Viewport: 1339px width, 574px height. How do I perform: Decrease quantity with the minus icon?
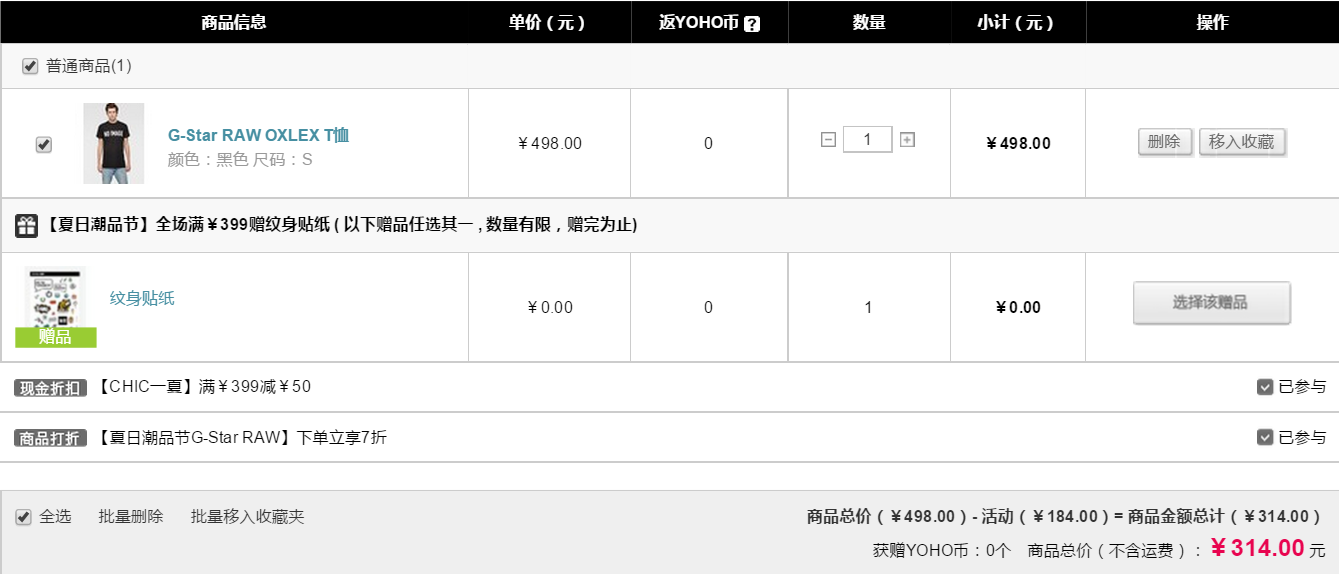[x=828, y=140]
